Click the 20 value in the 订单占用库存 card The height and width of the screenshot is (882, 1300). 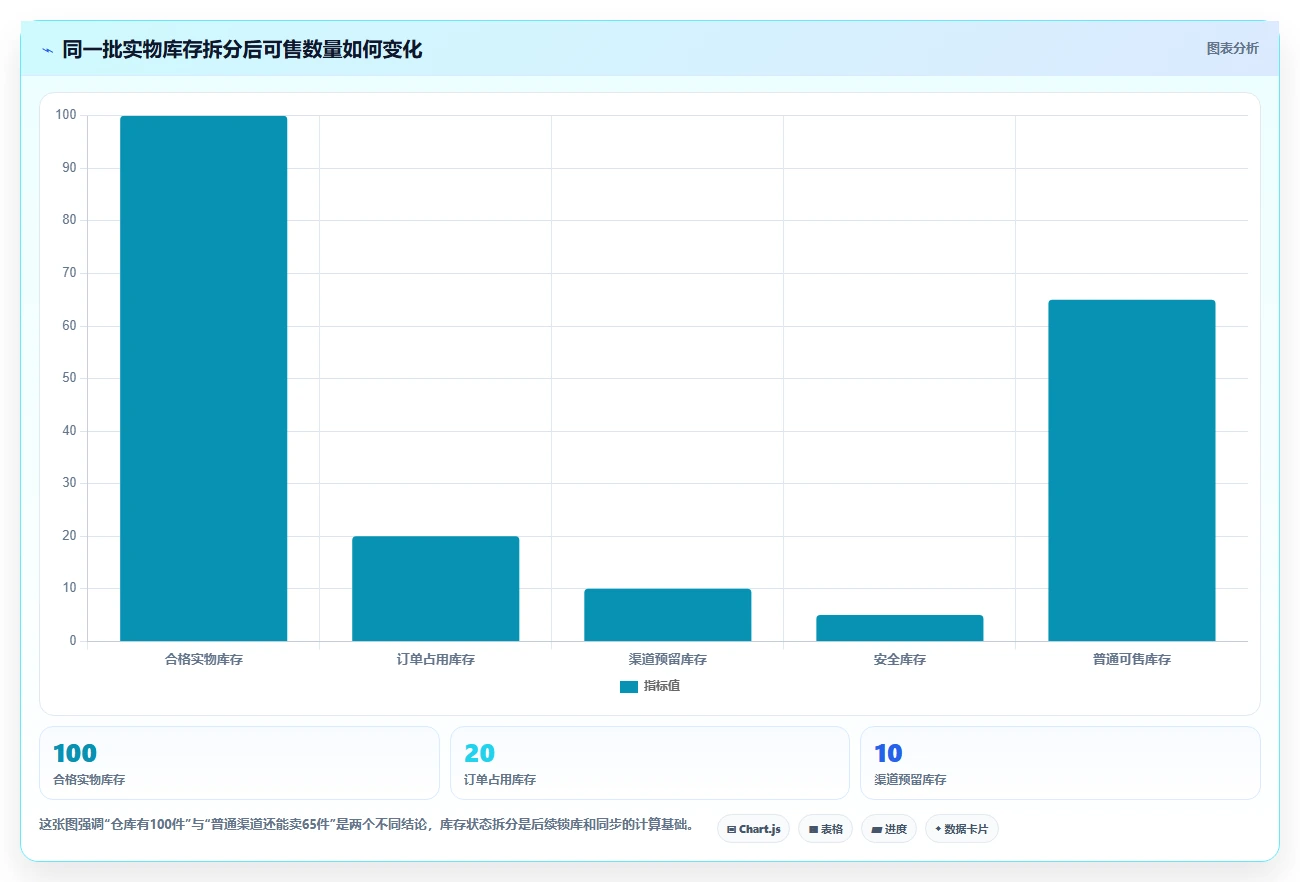480,753
